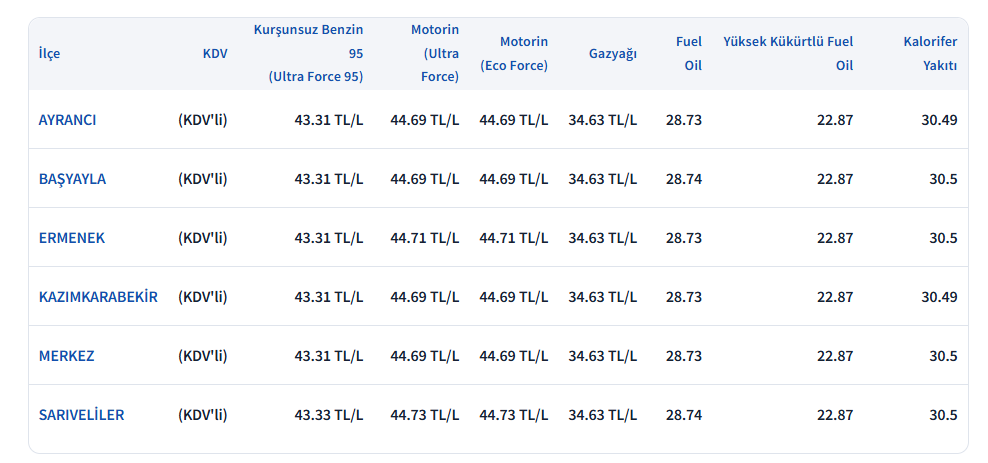Viewport: 988px width, 463px height.
Task: Open the KAZIMKARABEKİR district link
Action: [x=98, y=297]
